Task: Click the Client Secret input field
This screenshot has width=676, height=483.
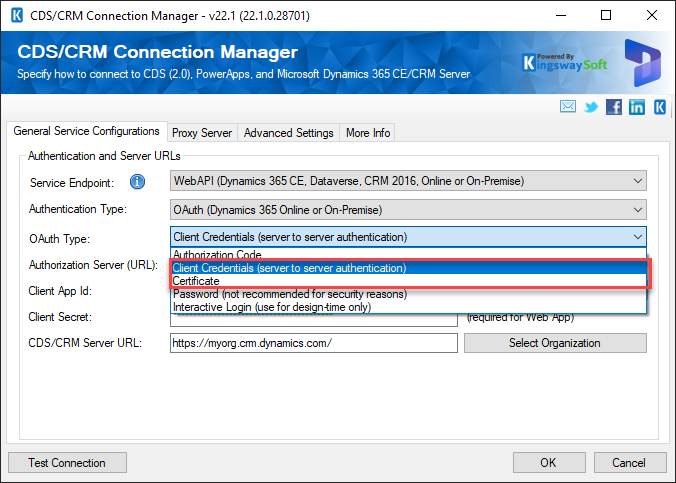Action: tap(314, 320)
